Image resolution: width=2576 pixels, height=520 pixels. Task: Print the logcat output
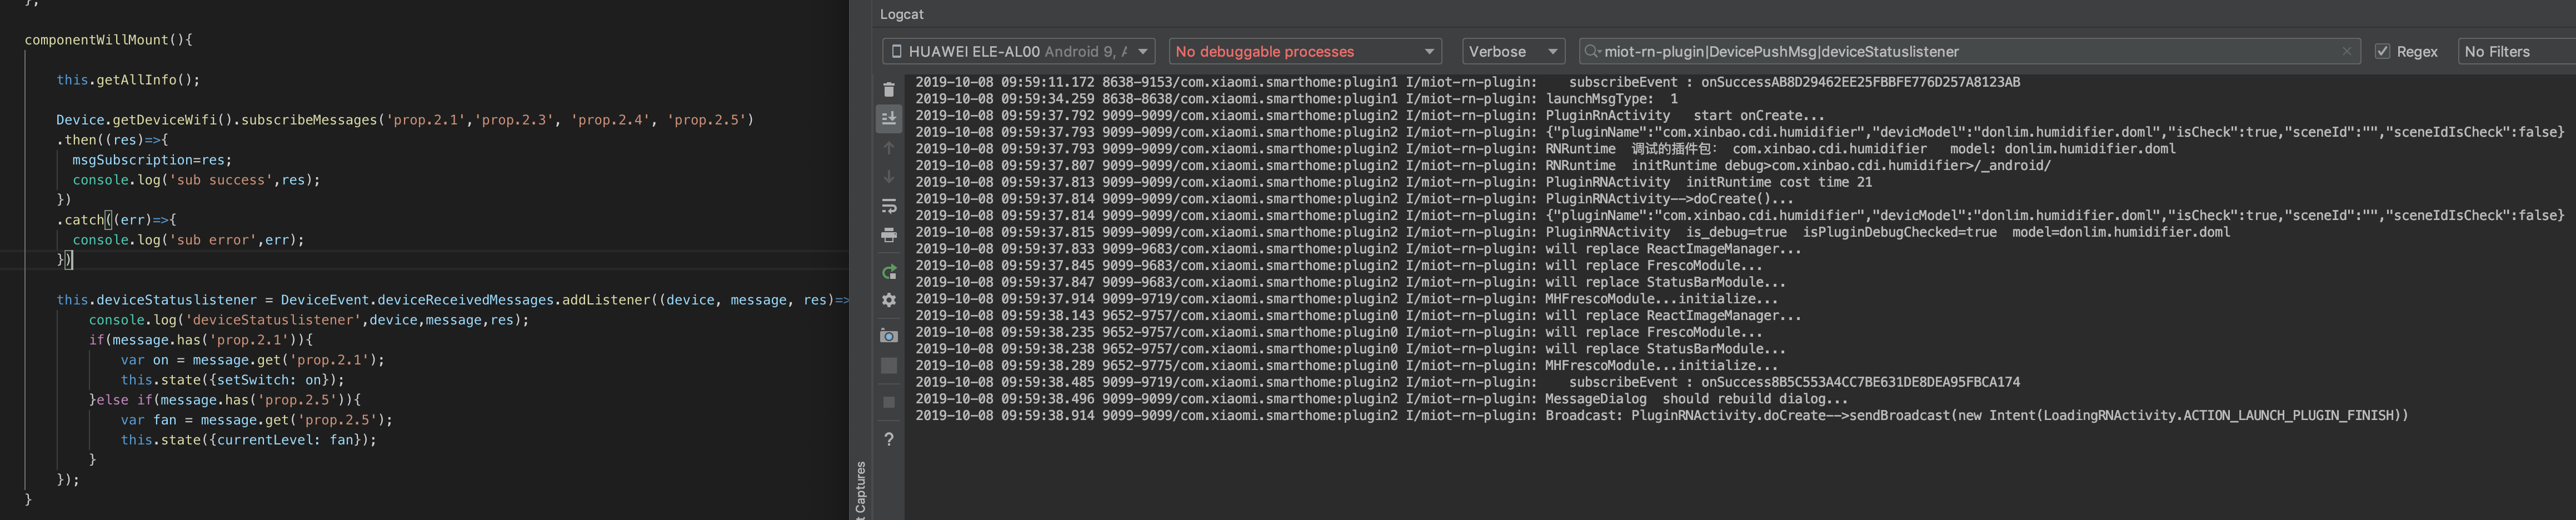tap(888, 234)
